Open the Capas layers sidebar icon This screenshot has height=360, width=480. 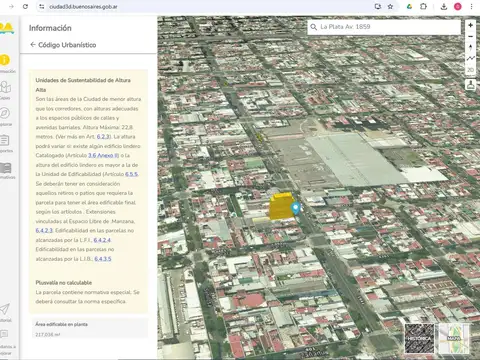tap(5, 87)
